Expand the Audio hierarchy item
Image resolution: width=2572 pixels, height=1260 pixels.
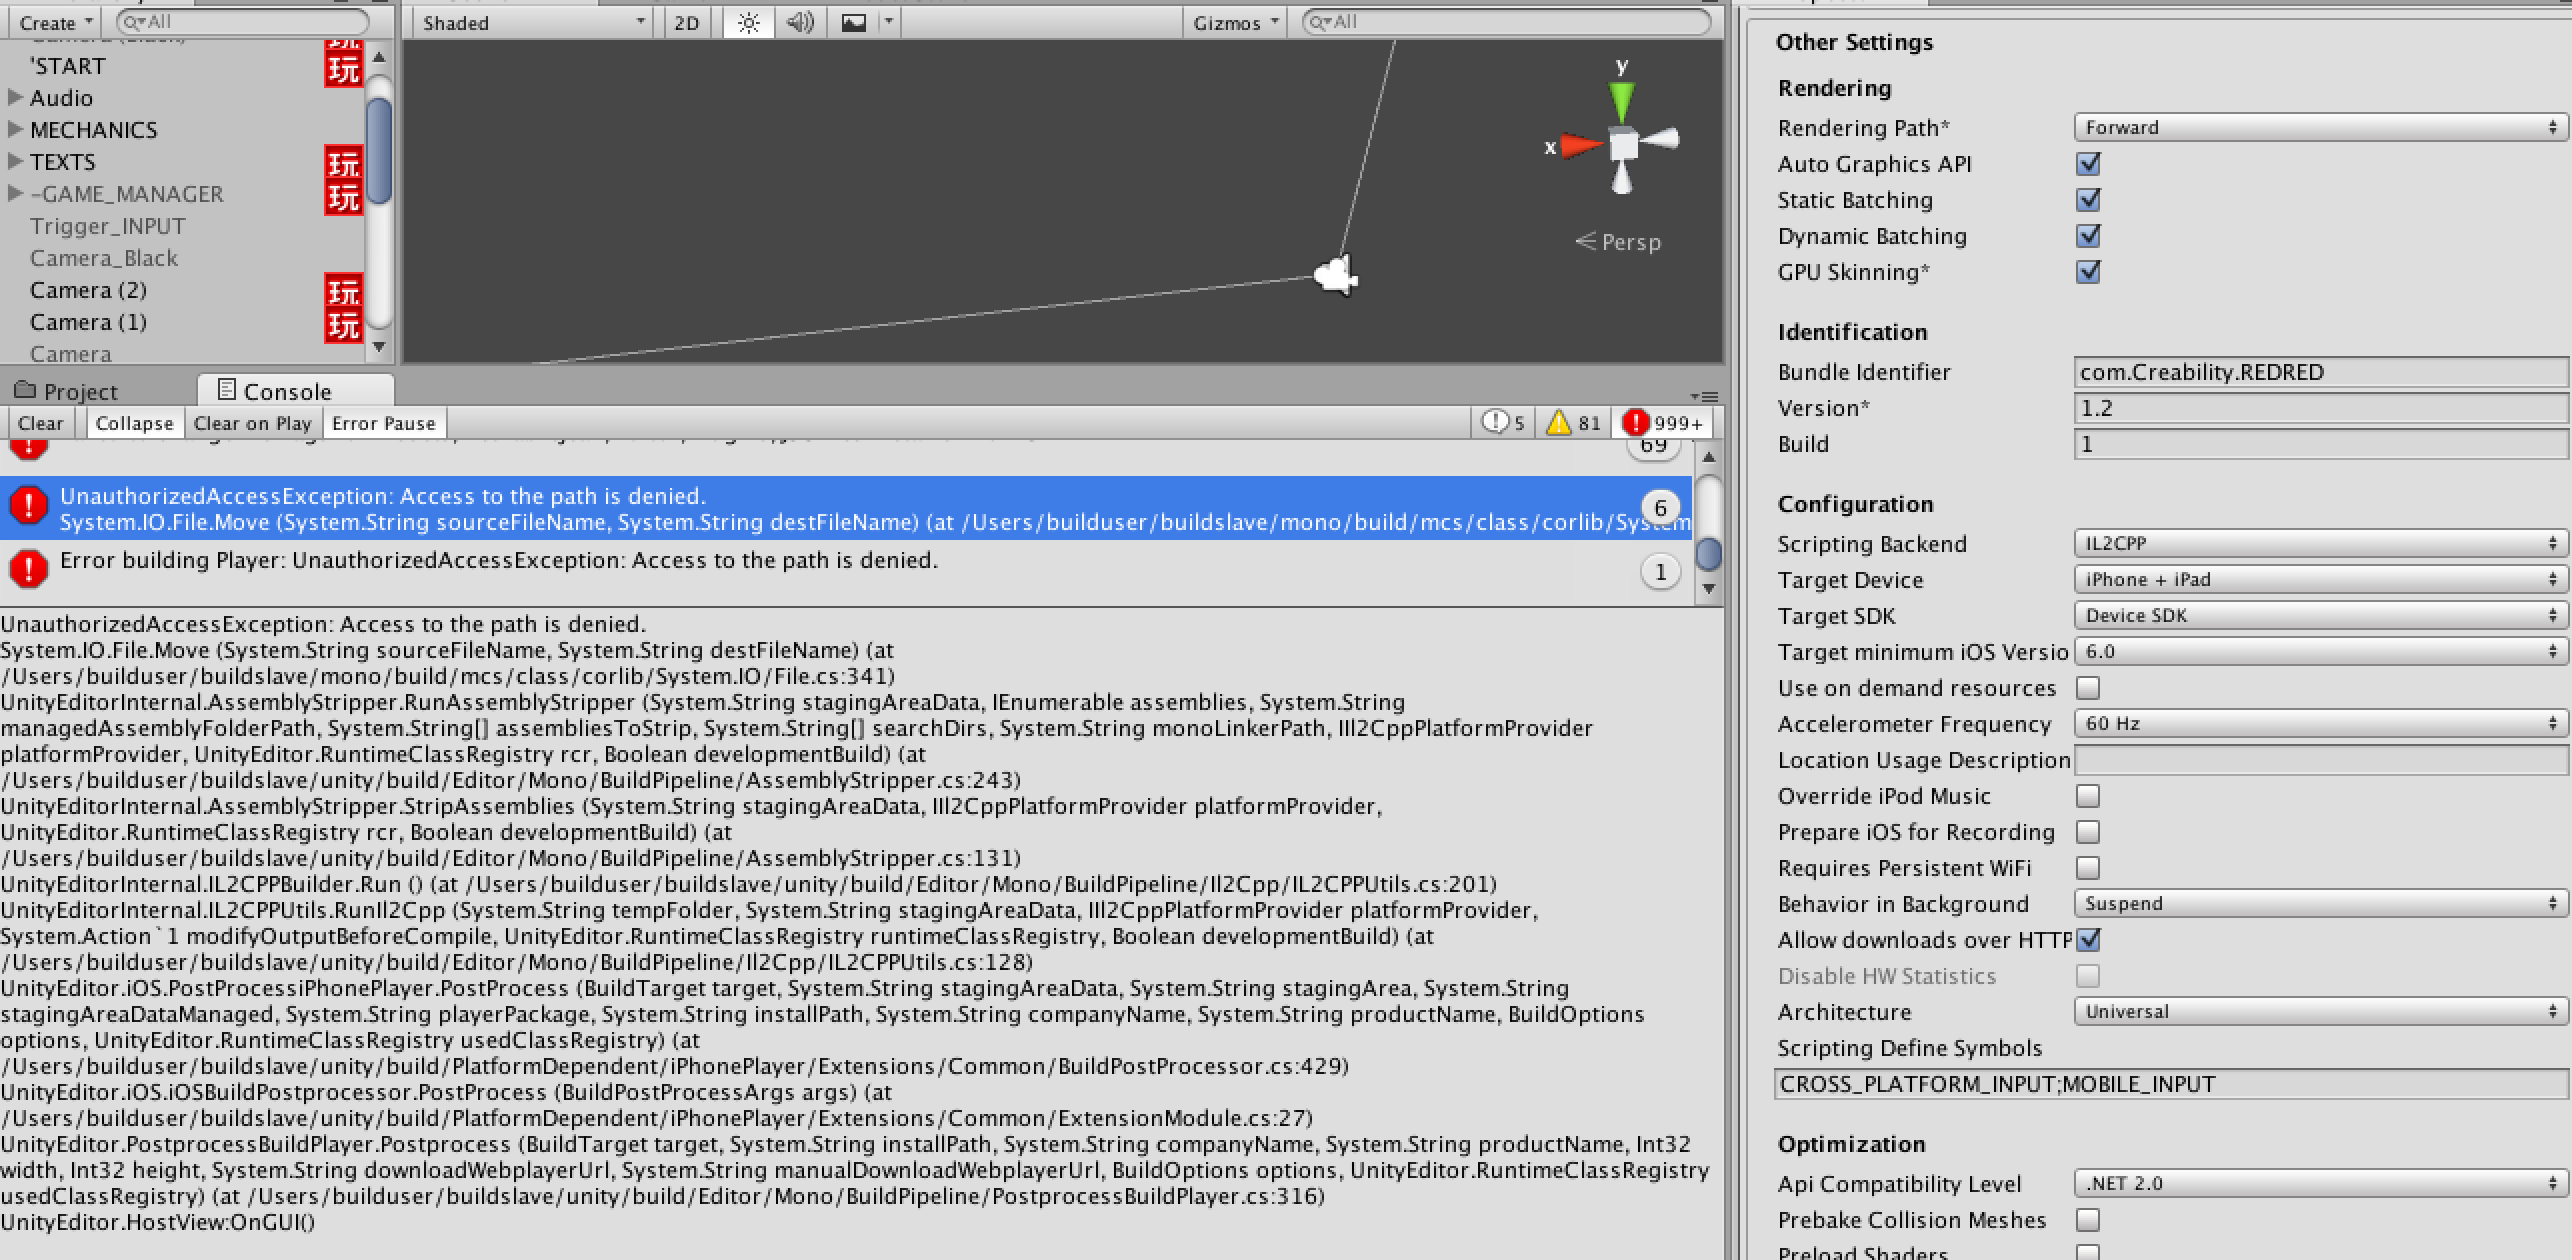point(15,97)
